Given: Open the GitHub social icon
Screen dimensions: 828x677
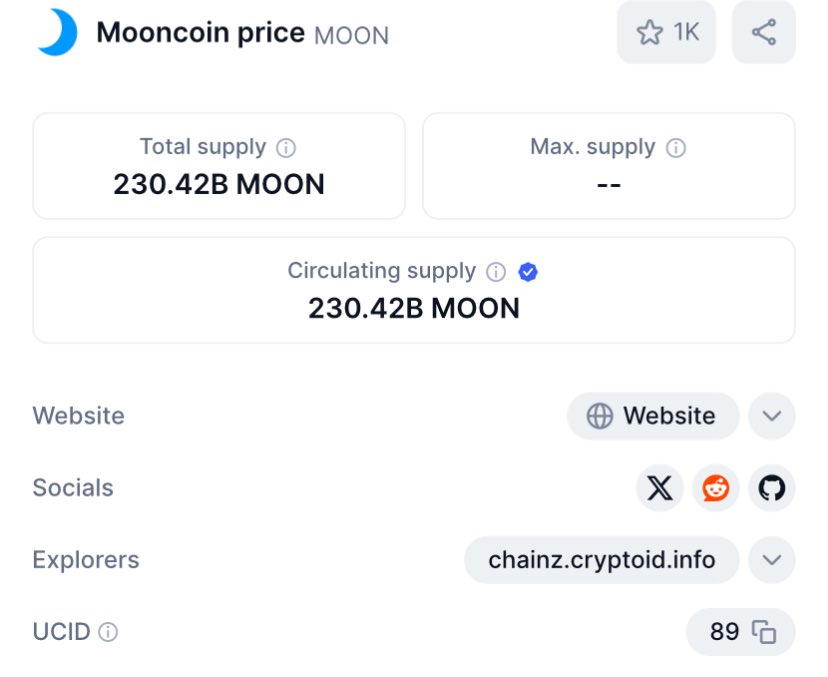Looking at the screenshot, I should (771, 488).
